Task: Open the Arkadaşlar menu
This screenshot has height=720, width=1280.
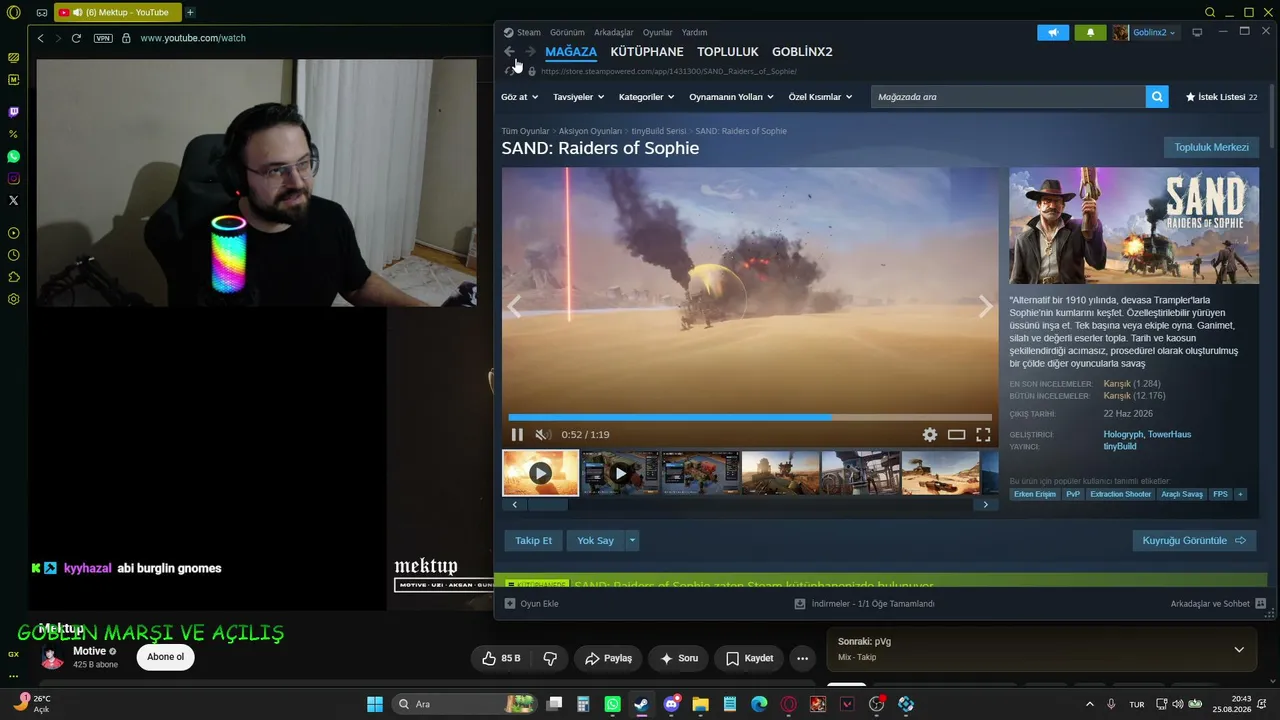Action: click(613, 32)
